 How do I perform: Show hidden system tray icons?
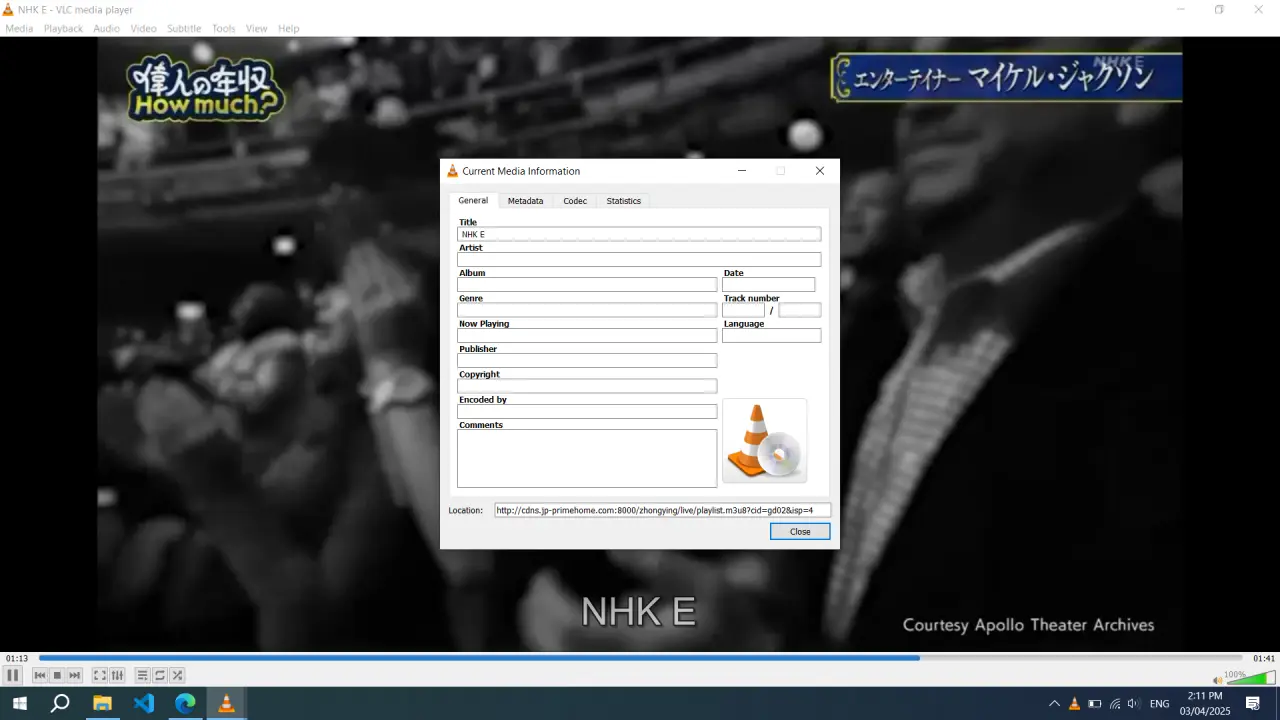[1054, 704]
